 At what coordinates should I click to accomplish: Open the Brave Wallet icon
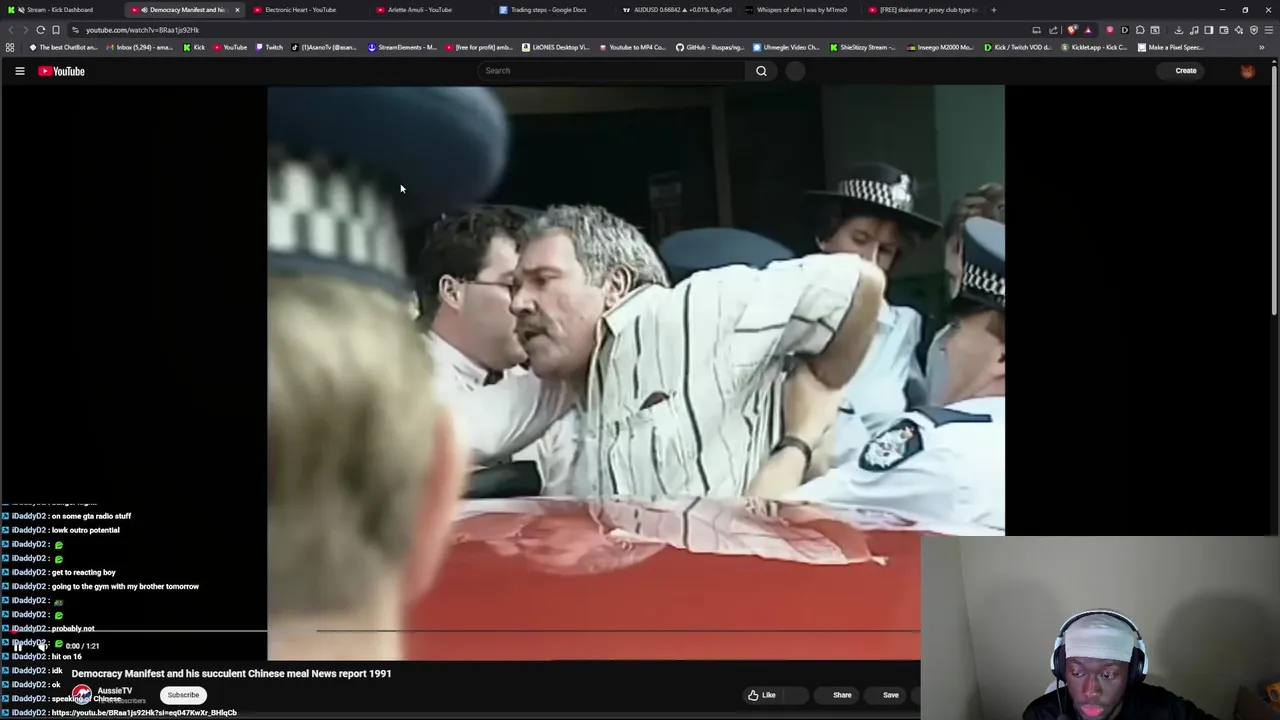click(x=1224, y=30)
